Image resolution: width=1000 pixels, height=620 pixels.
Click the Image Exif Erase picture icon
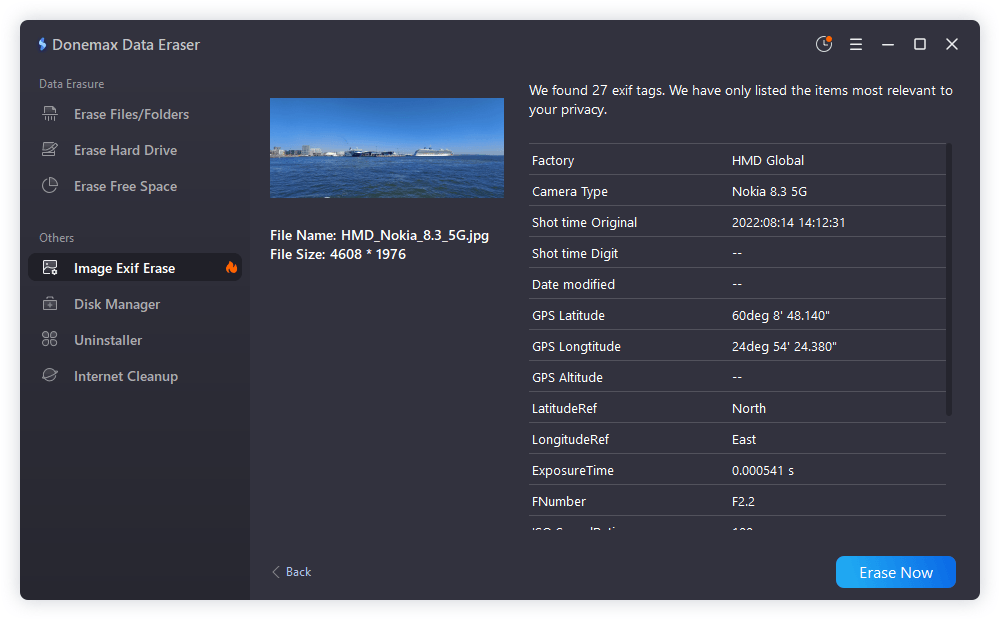click(x=50, y=268)
